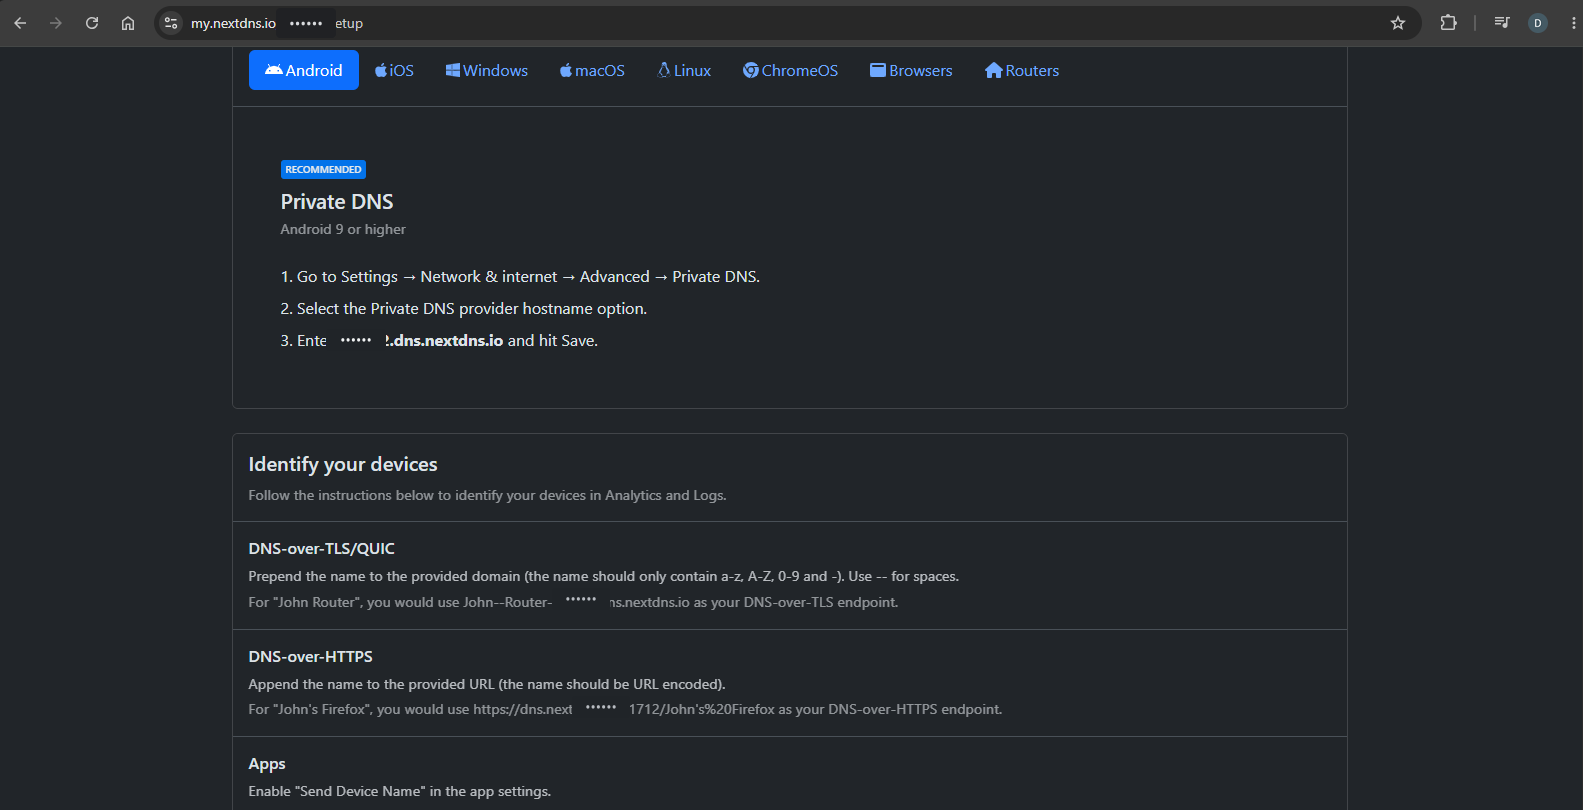Image resolution: width=1583 pixels, height=810 pixels.
Task: Bookmark this page with star icon
Action: pyautogui.click(x=1398, y=23)
